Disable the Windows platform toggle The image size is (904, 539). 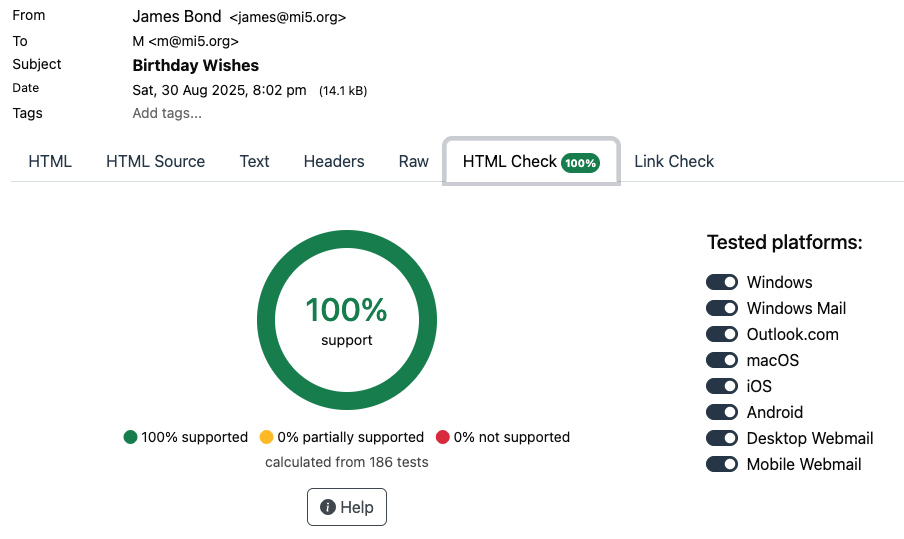pyautogui.click(x=722, y=282)
